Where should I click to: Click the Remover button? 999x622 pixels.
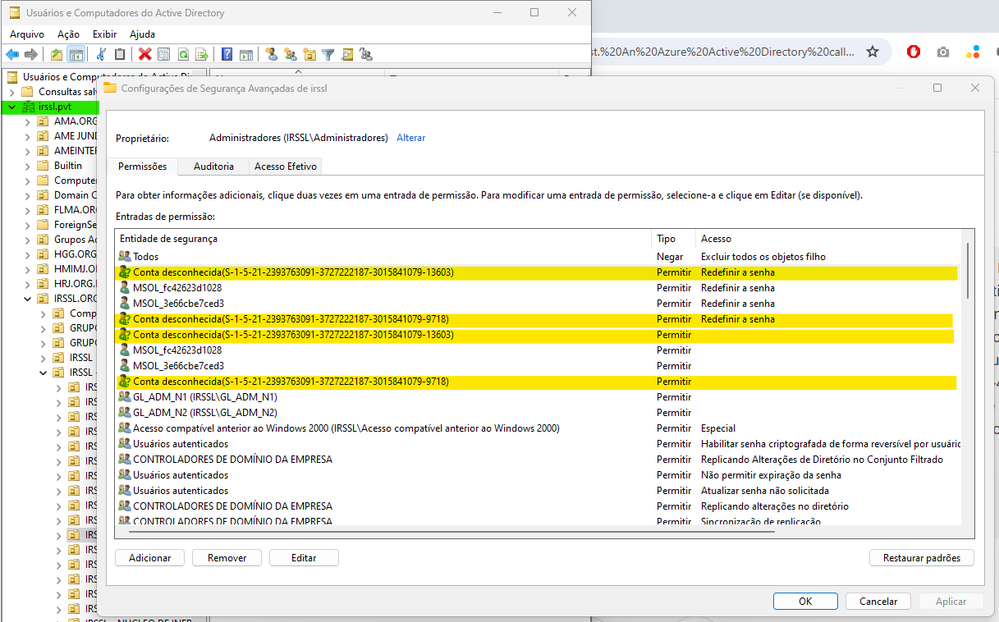pos(227,558)
